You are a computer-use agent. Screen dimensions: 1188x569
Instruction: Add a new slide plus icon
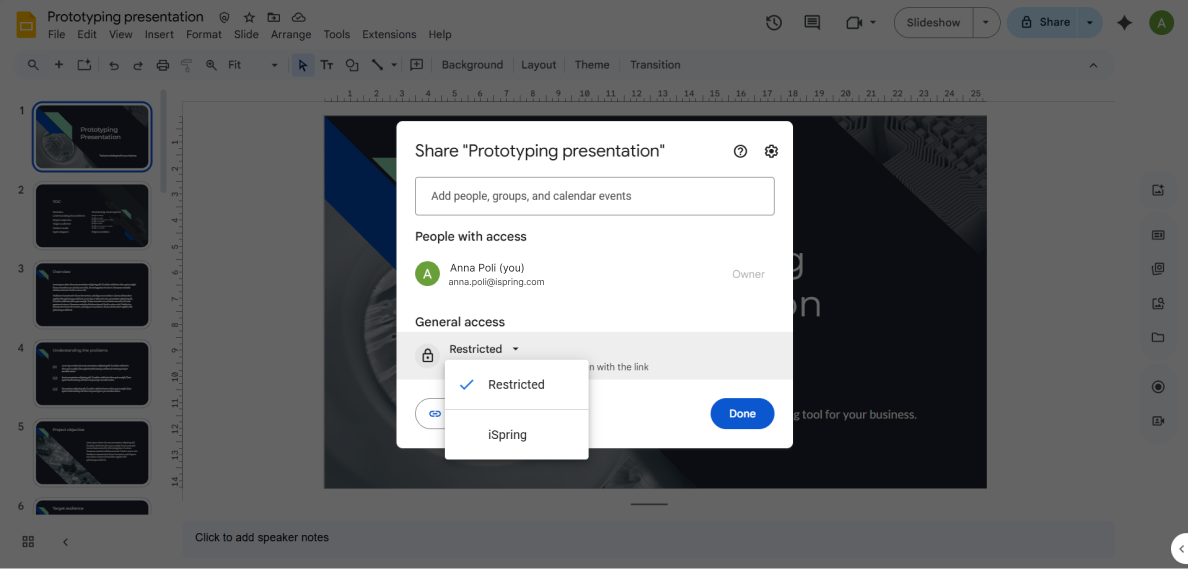click(x=58, y=65)
